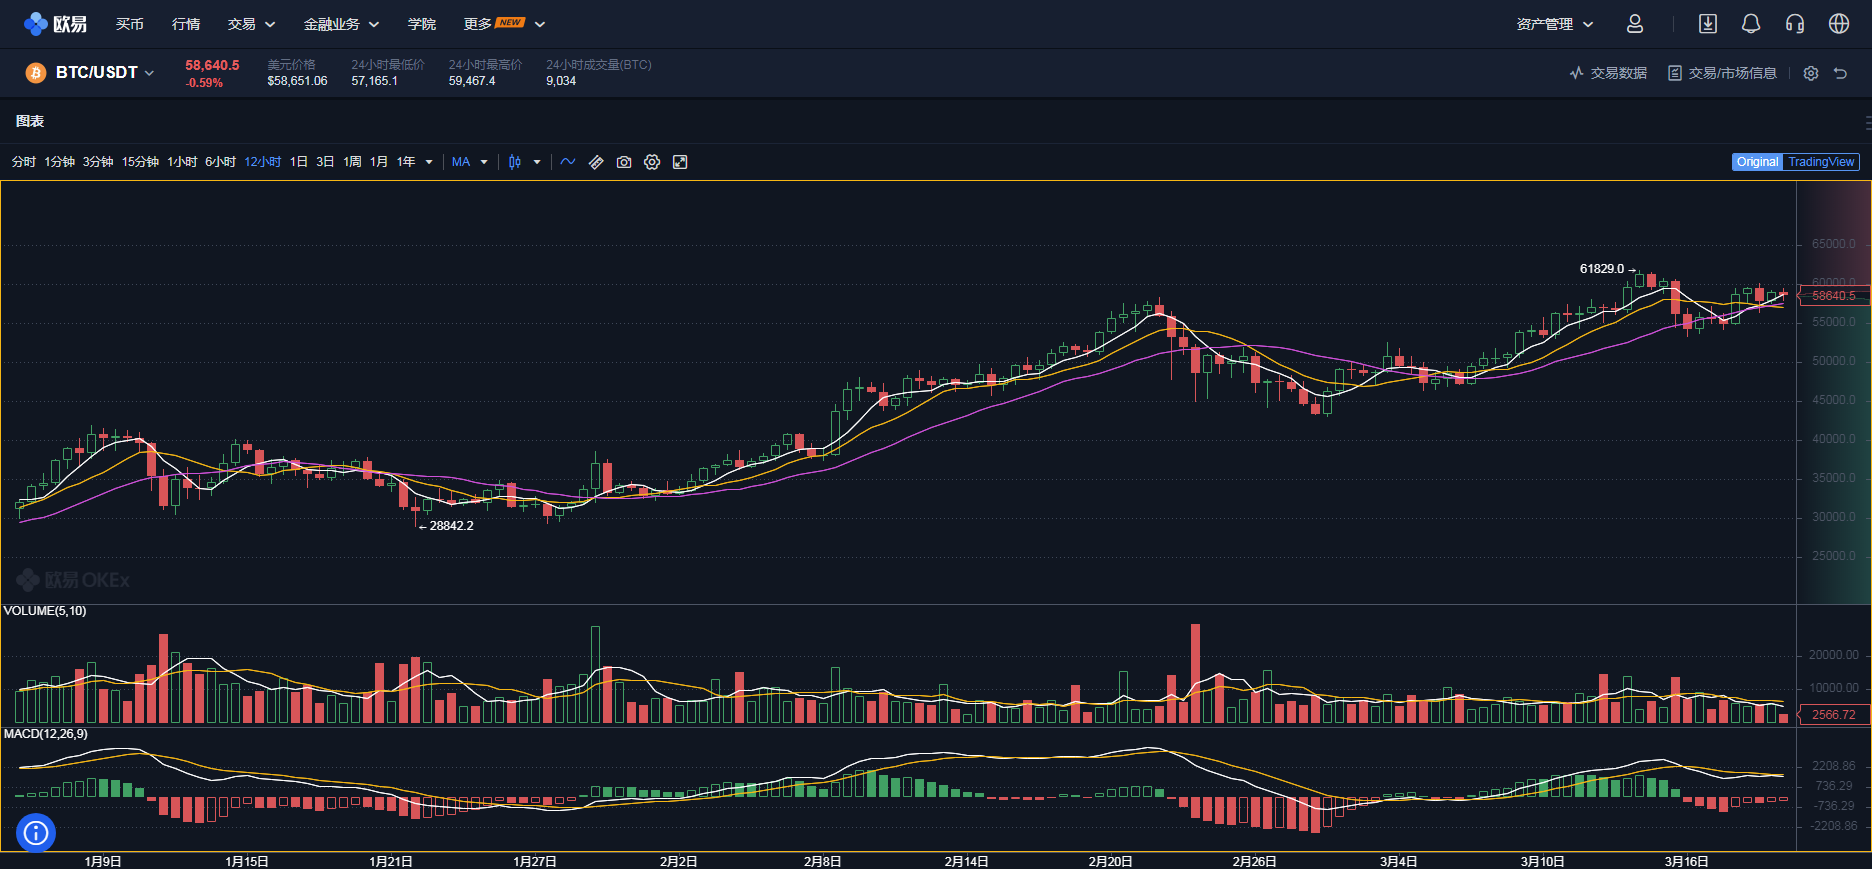The image size is (1872, 869).
Task: Click the 24小时成交量 value 9,034
Action: click(x=561, y=81)
